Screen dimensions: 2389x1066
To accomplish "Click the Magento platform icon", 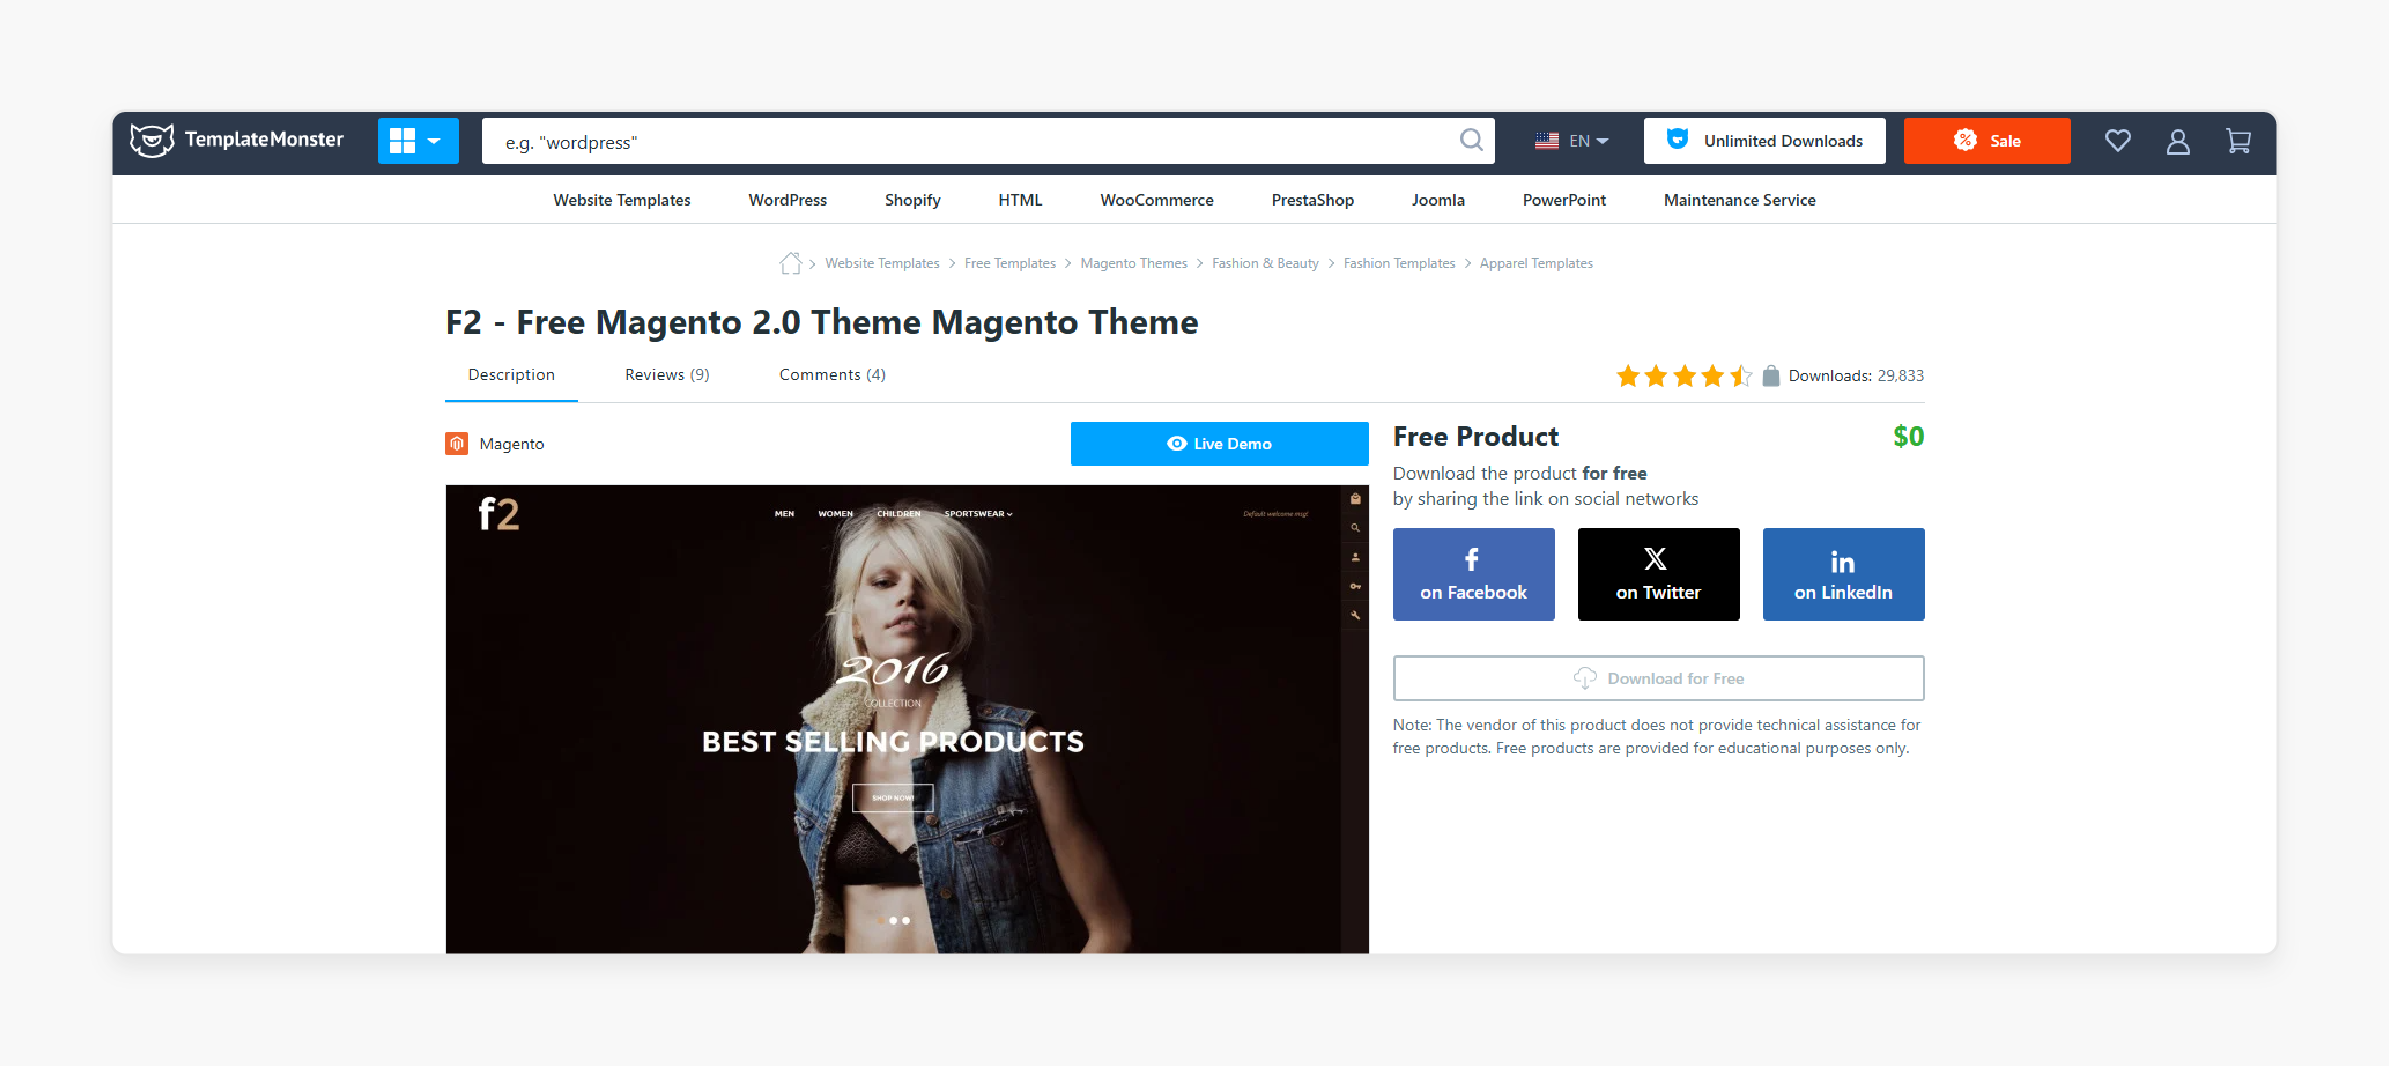I will [457, 443].
